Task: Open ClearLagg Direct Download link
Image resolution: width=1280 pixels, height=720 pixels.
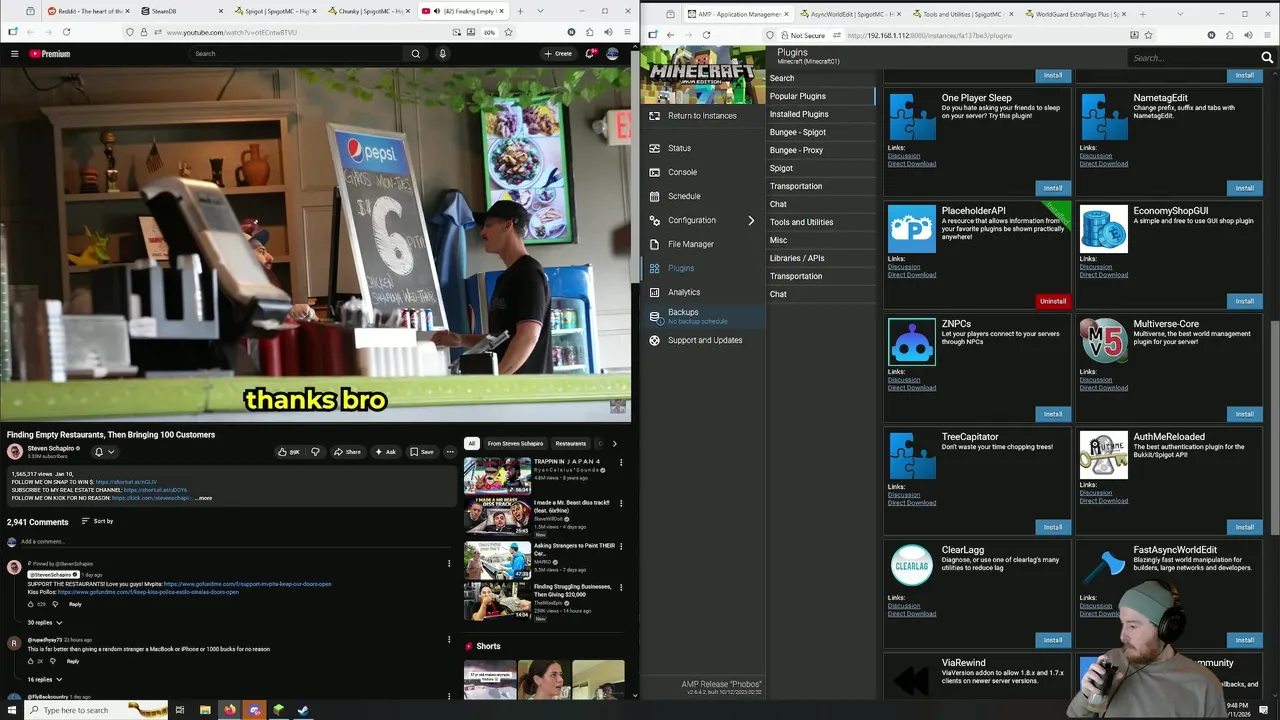Action: click(x=912, y=614)
